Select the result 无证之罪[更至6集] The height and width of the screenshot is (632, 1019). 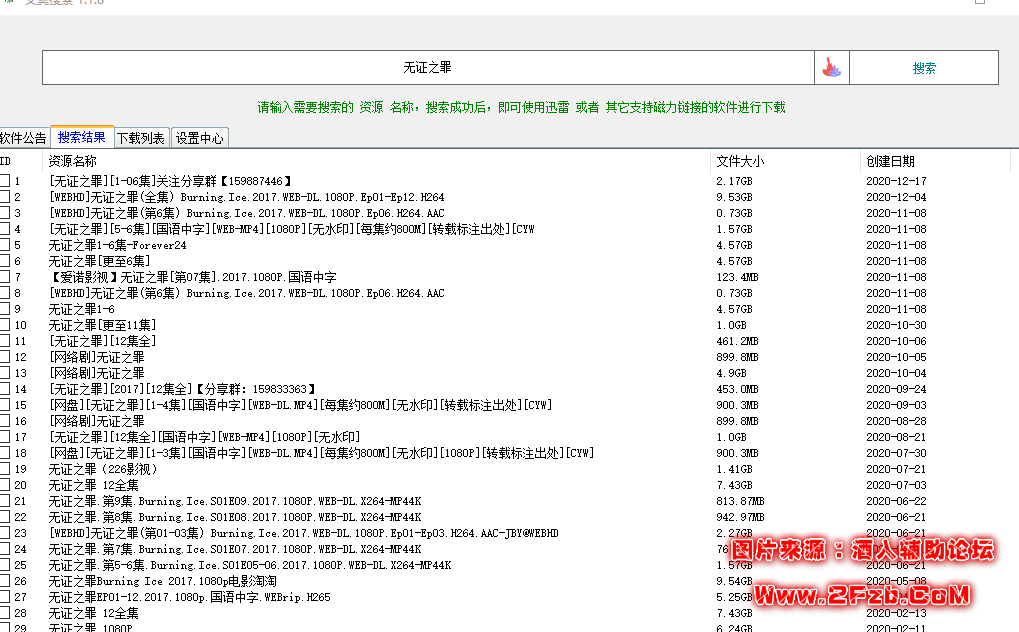[99, 261]
